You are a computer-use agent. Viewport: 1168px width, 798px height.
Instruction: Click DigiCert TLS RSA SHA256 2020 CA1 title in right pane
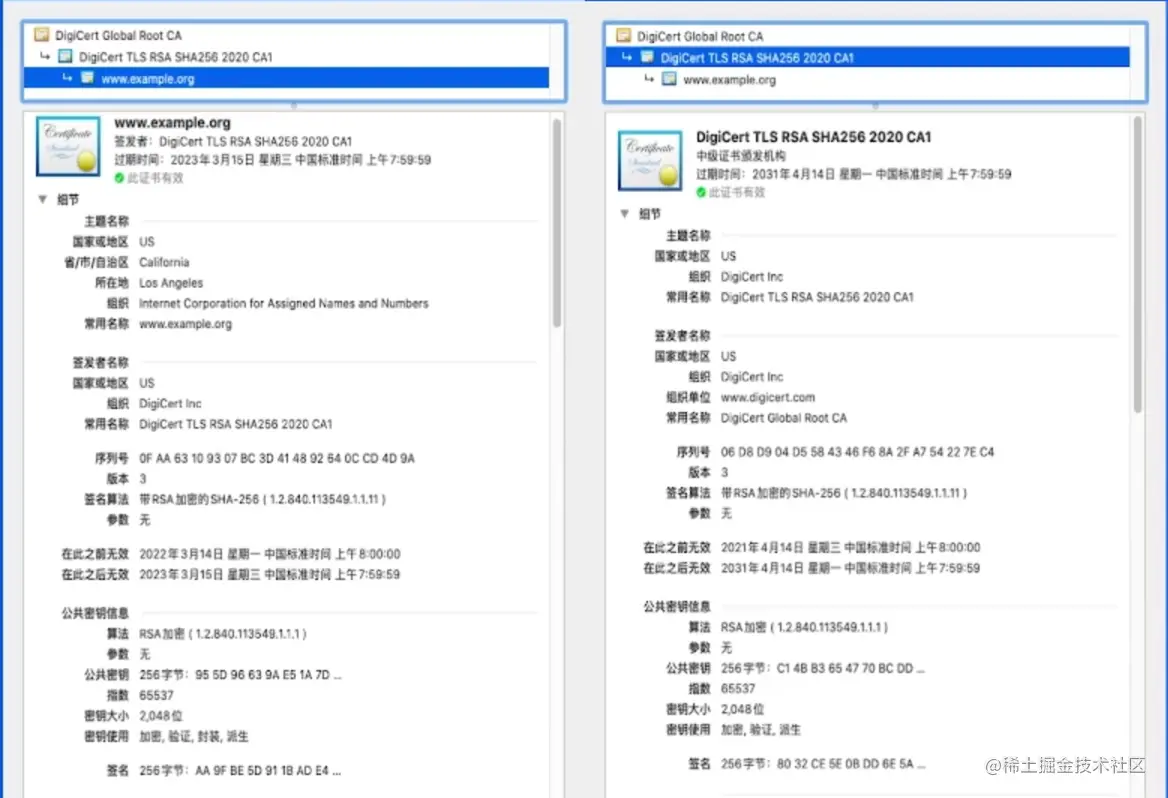coord(813,136)
